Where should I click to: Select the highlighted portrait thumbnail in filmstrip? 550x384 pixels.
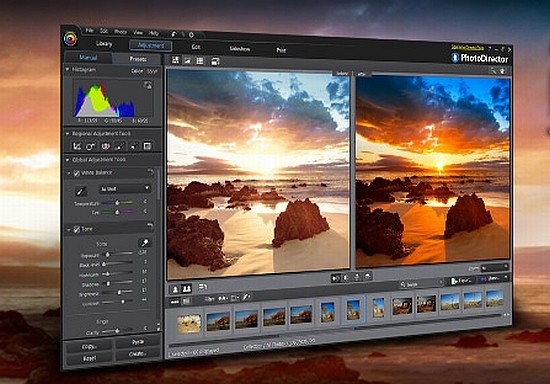point(353,309)
